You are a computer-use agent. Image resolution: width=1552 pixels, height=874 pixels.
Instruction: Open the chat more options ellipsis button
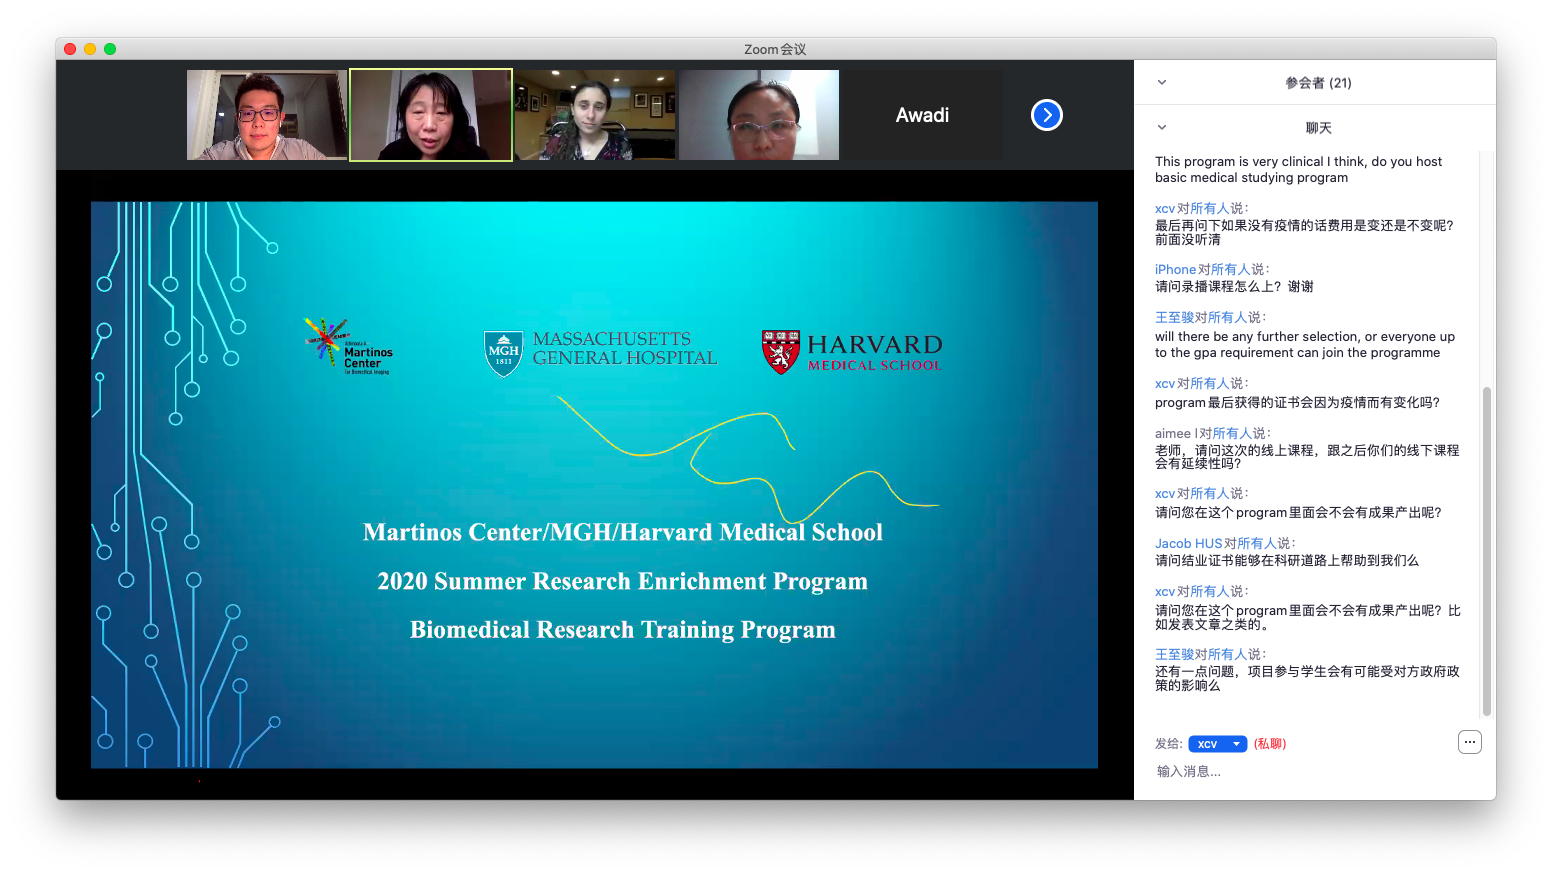1469,742
